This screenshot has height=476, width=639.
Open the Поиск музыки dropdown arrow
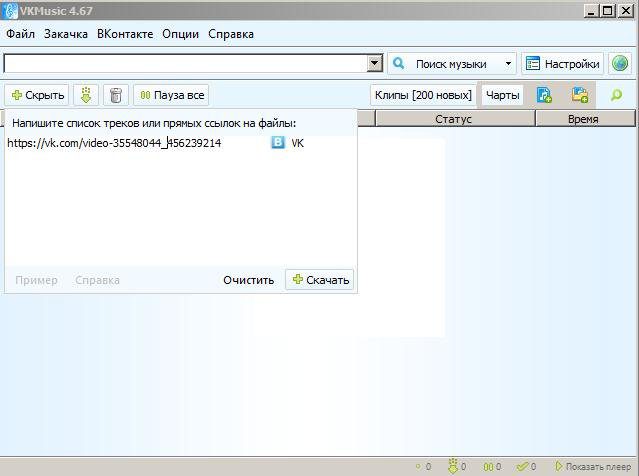pyautogui.click(x=508, y=64)
